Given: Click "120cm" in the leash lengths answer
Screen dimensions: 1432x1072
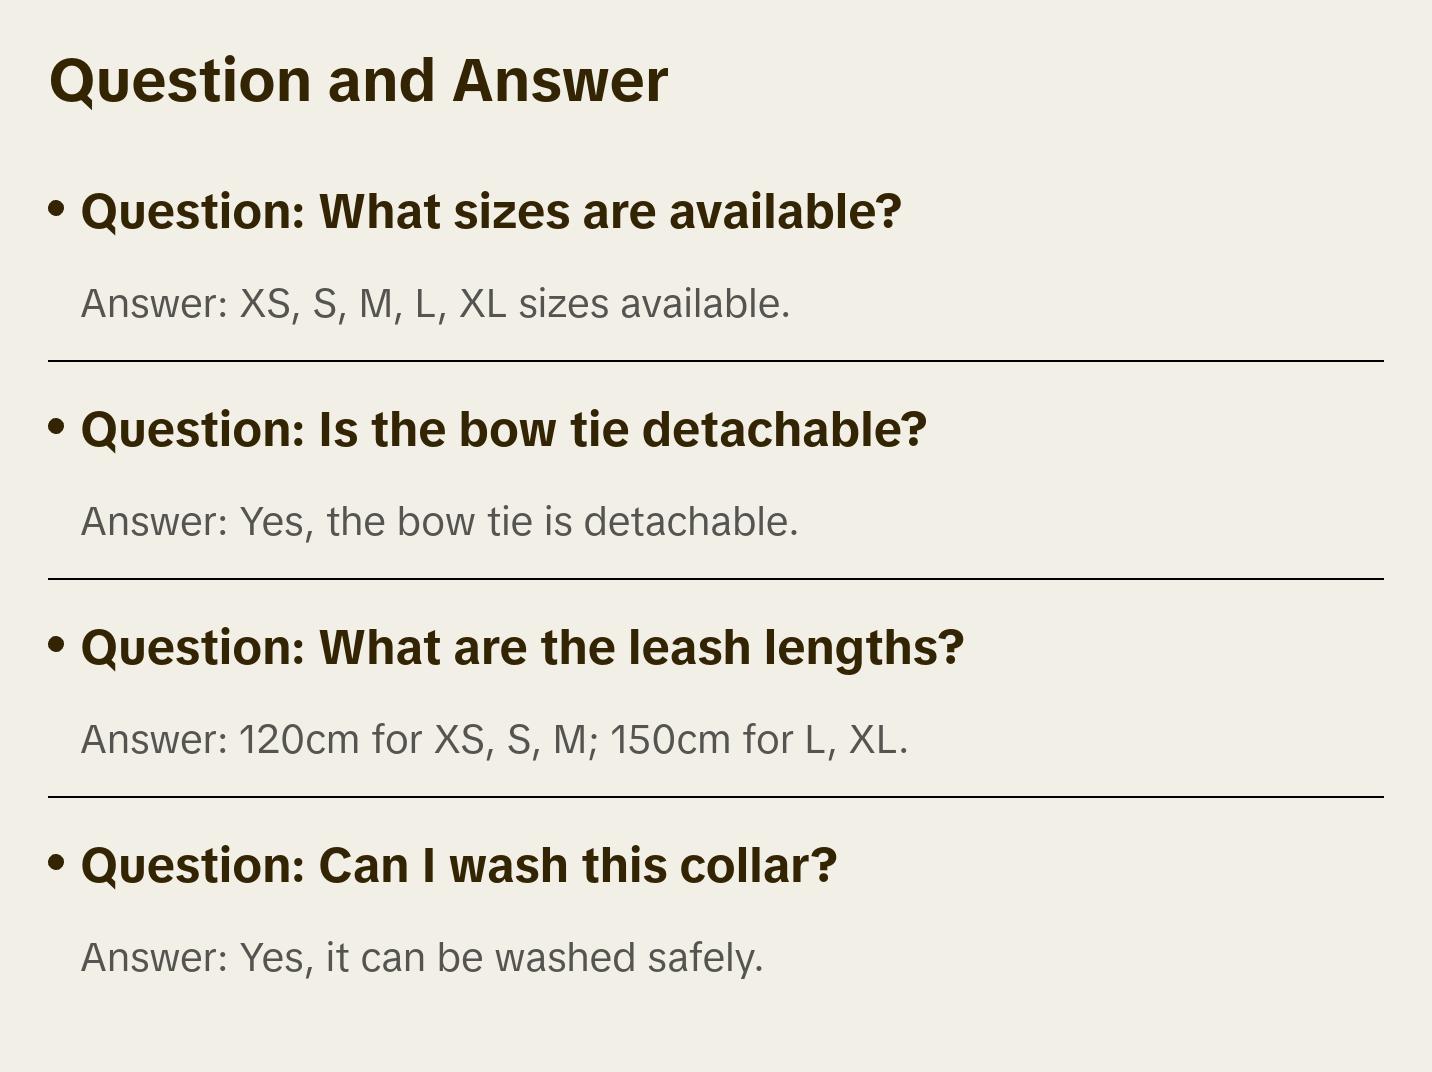Looking at the screenshot, I should coord(298,740).
